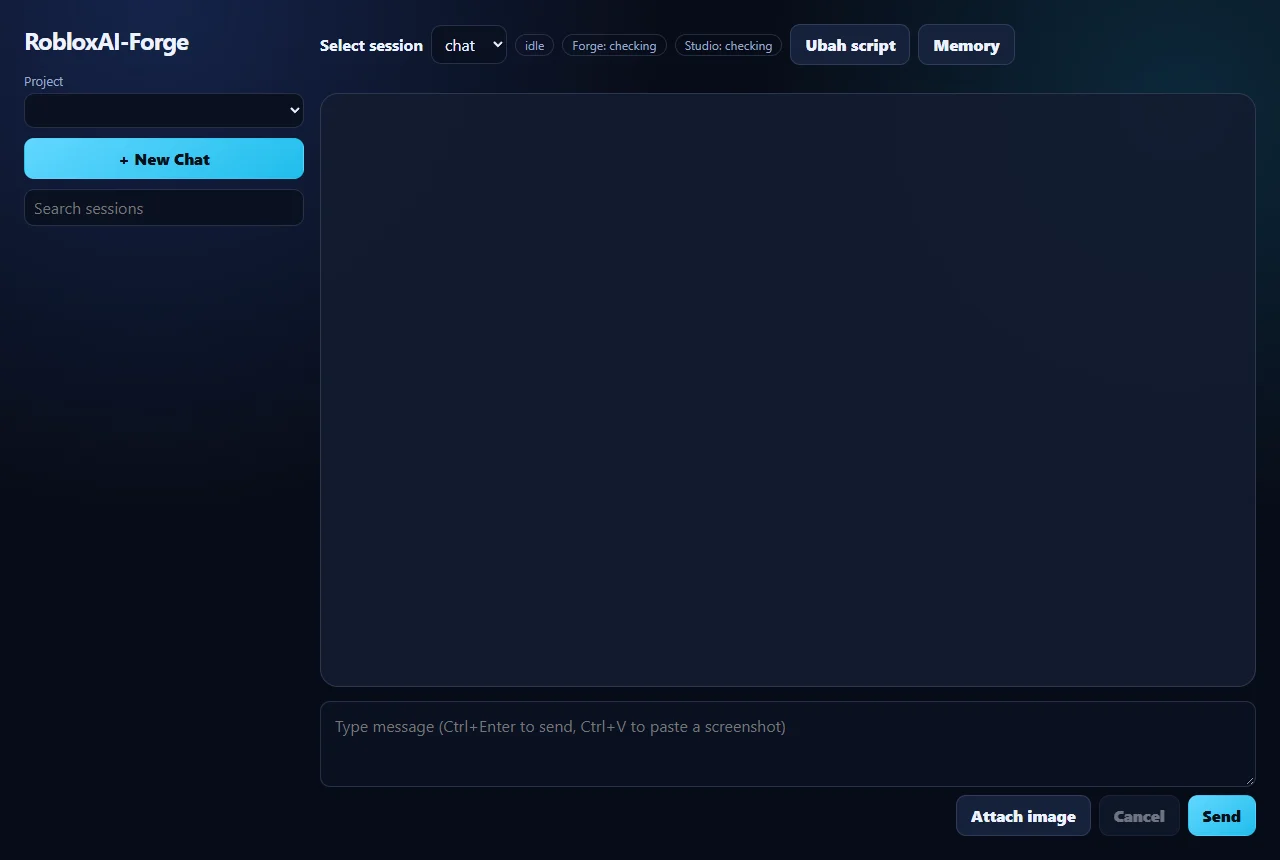
Task: Click the Cancel button
Action: point(1139,816)
